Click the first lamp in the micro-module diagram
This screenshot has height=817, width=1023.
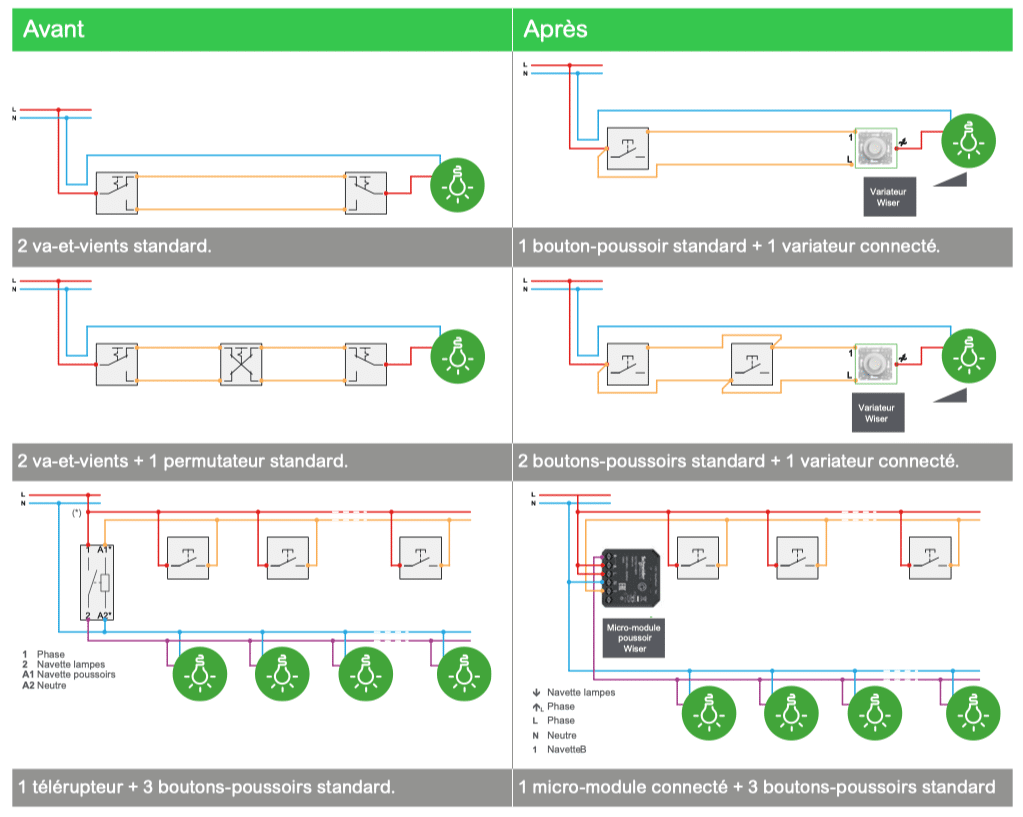click(x=709, y=713)
